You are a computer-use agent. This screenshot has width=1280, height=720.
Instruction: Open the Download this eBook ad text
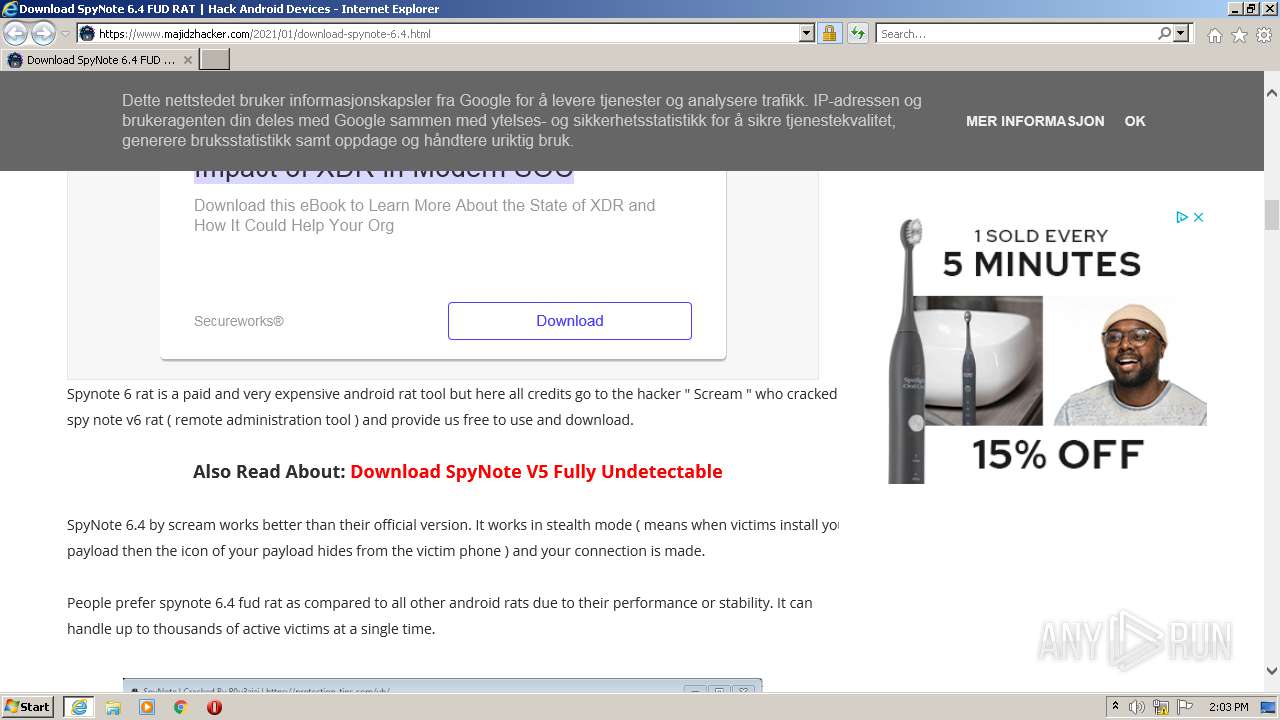point(425,215)
